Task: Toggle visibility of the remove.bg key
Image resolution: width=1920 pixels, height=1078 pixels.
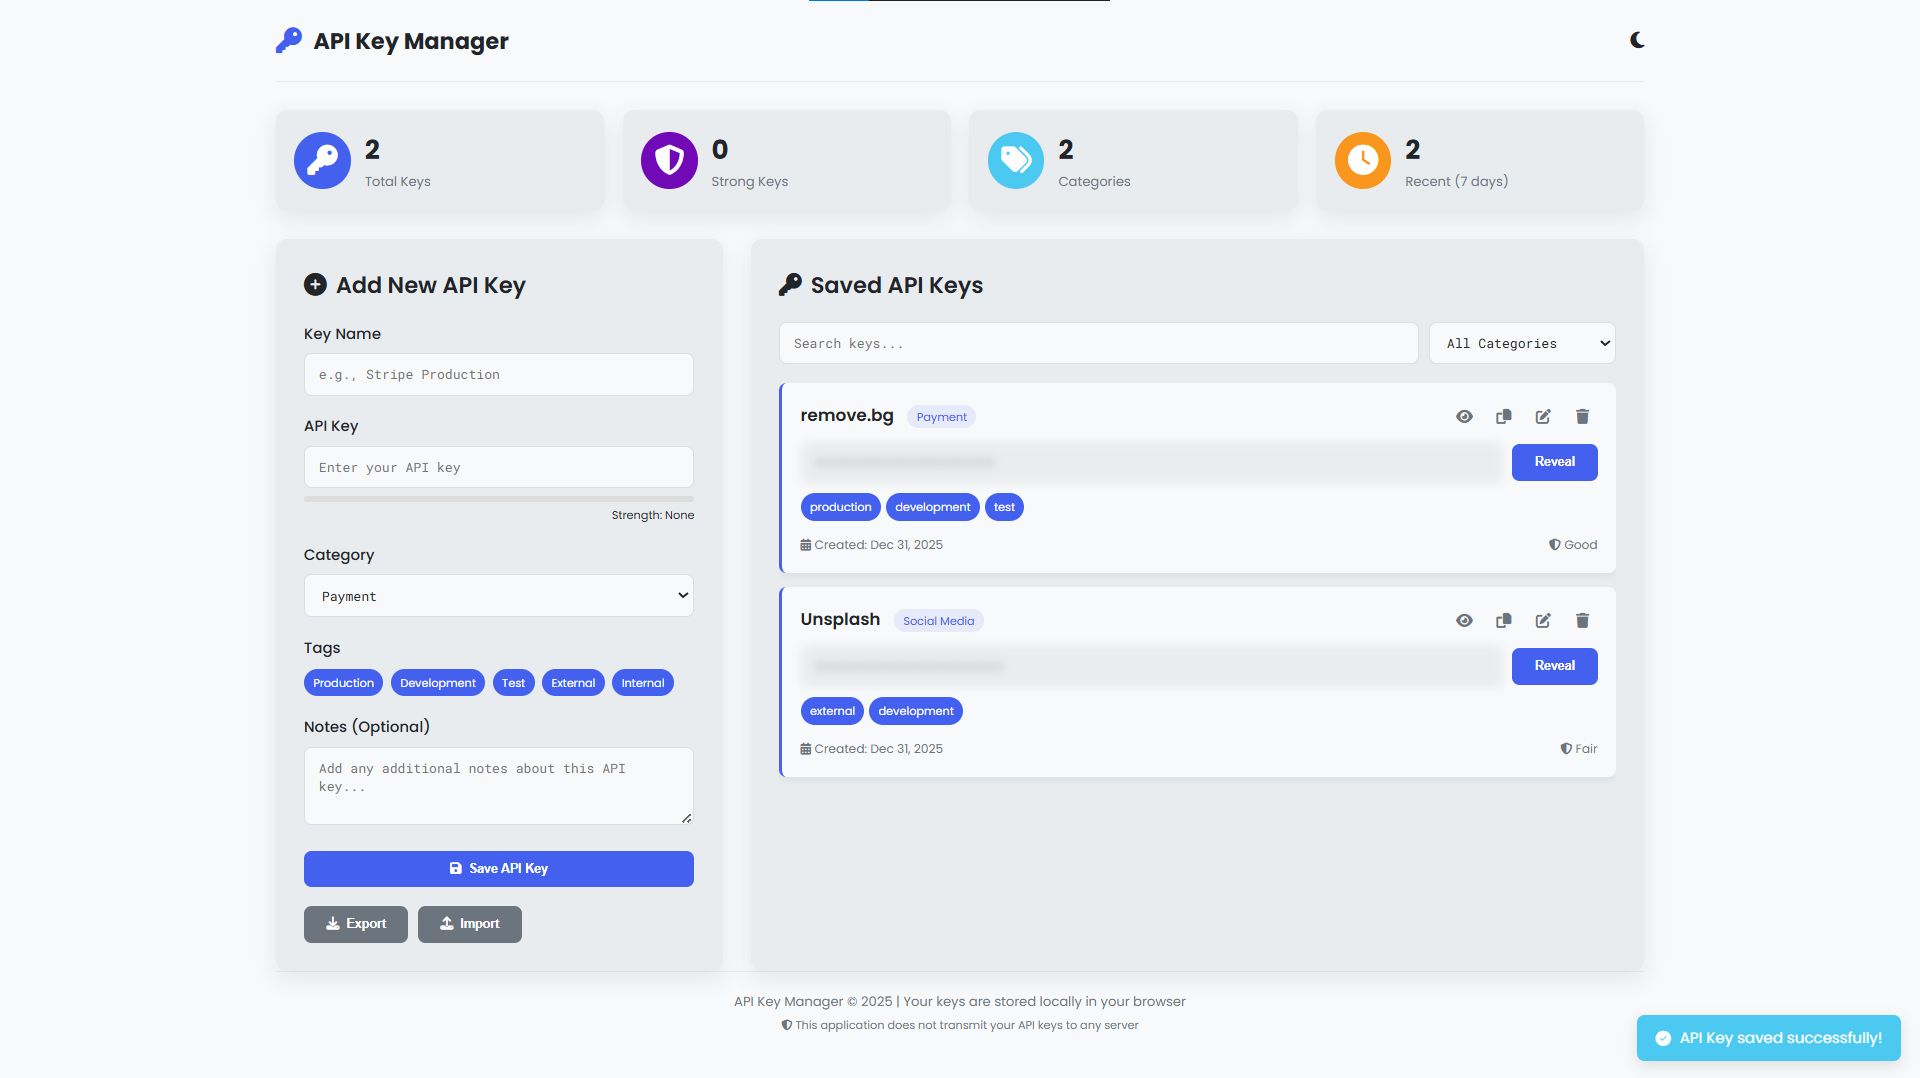Action: click(x=1464, y=416)
